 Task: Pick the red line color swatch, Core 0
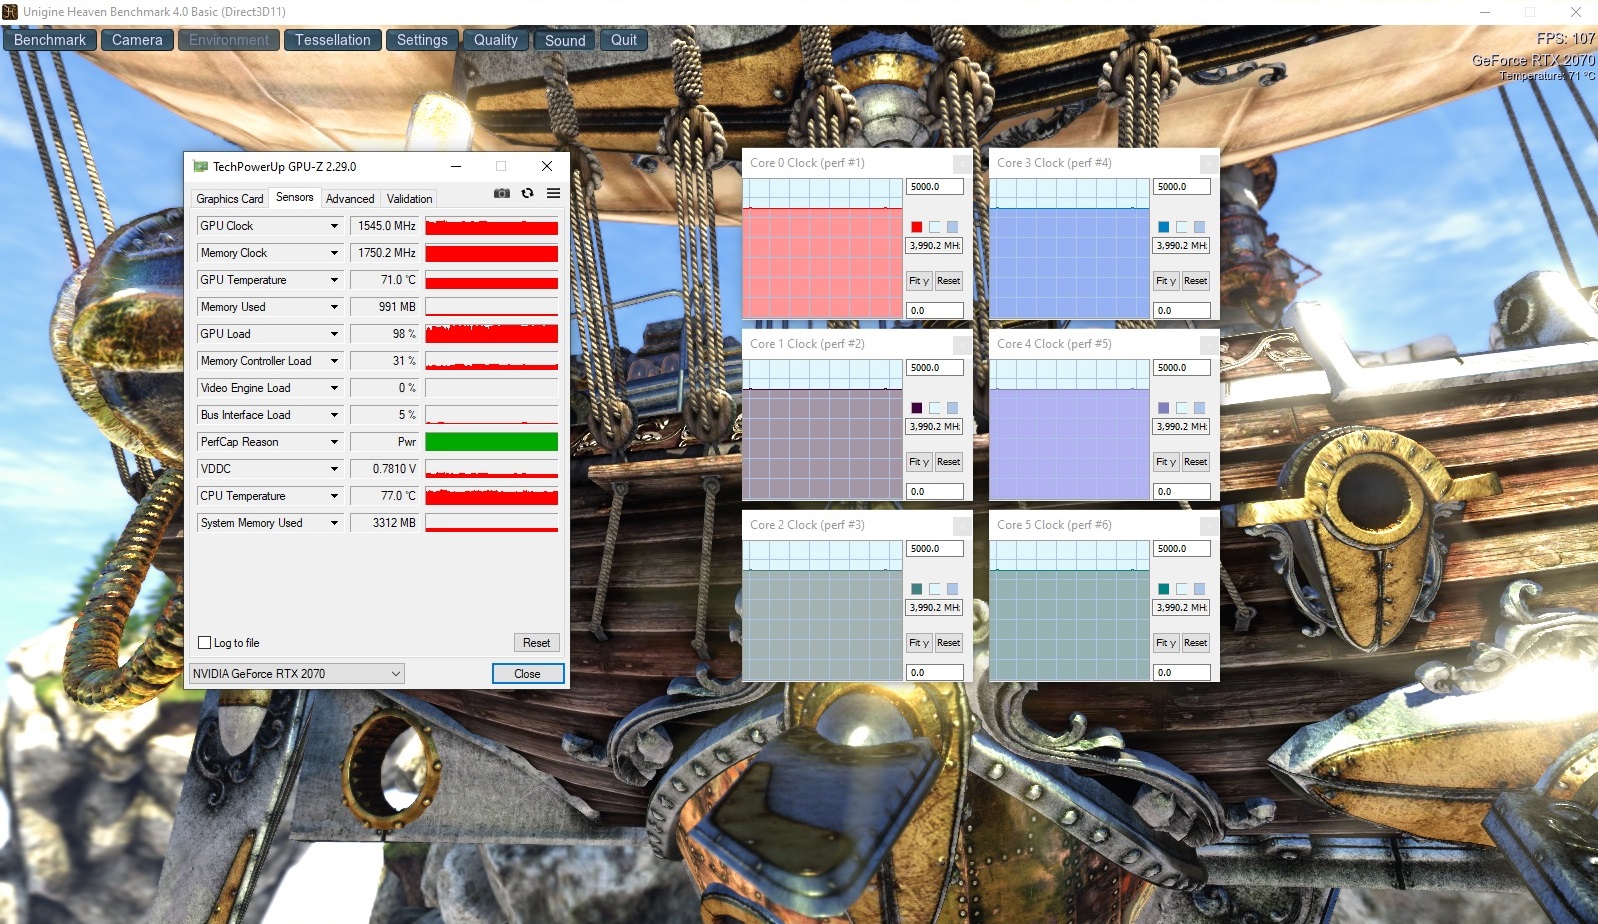tap(917, 227)
